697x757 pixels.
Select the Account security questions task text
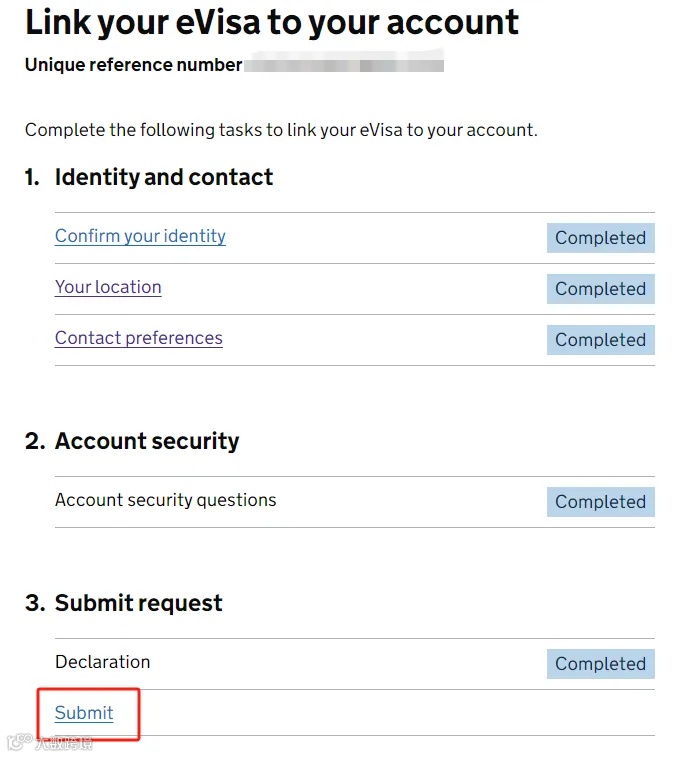tap(165, 500)
